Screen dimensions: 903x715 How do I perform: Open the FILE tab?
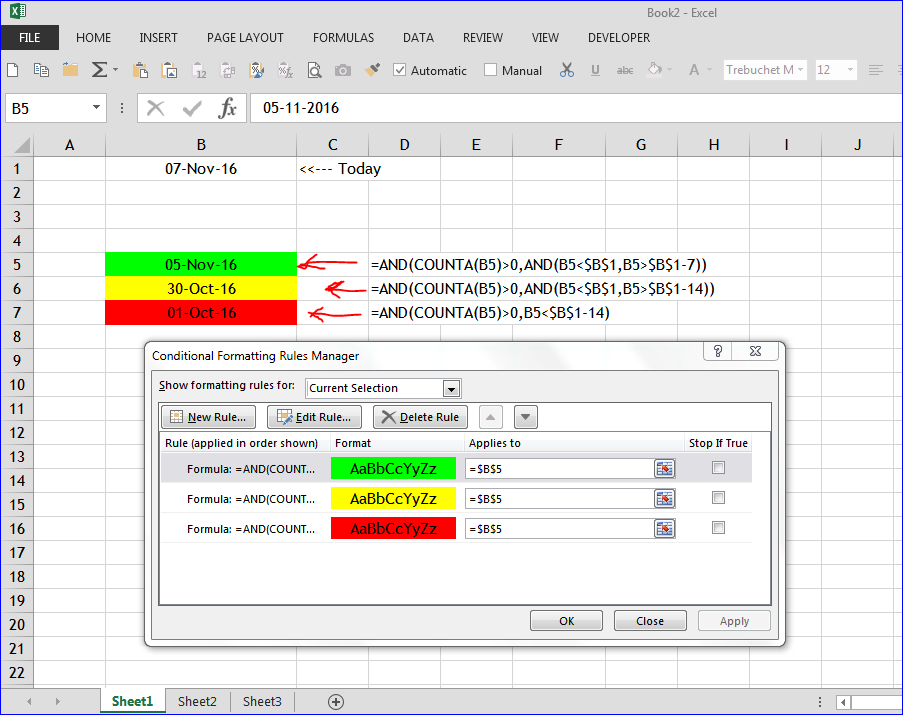click(x=30, y=37)
